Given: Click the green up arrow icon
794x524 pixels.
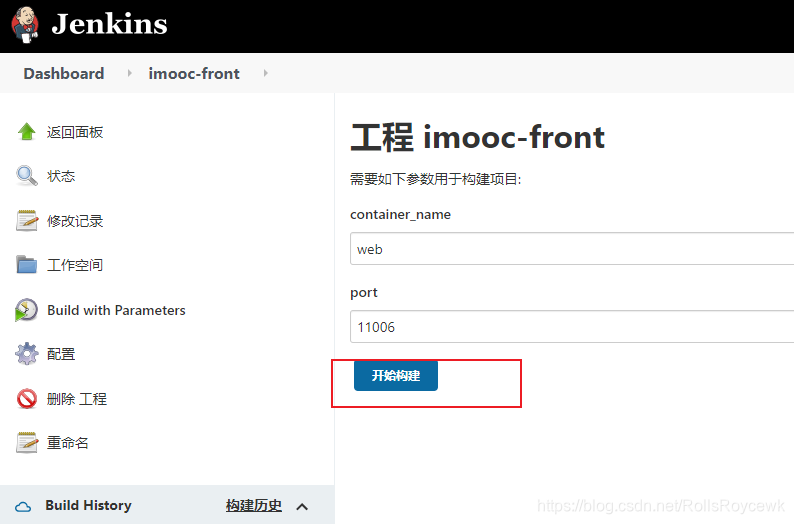Looking at the screenshot, I should click(26, 132).
